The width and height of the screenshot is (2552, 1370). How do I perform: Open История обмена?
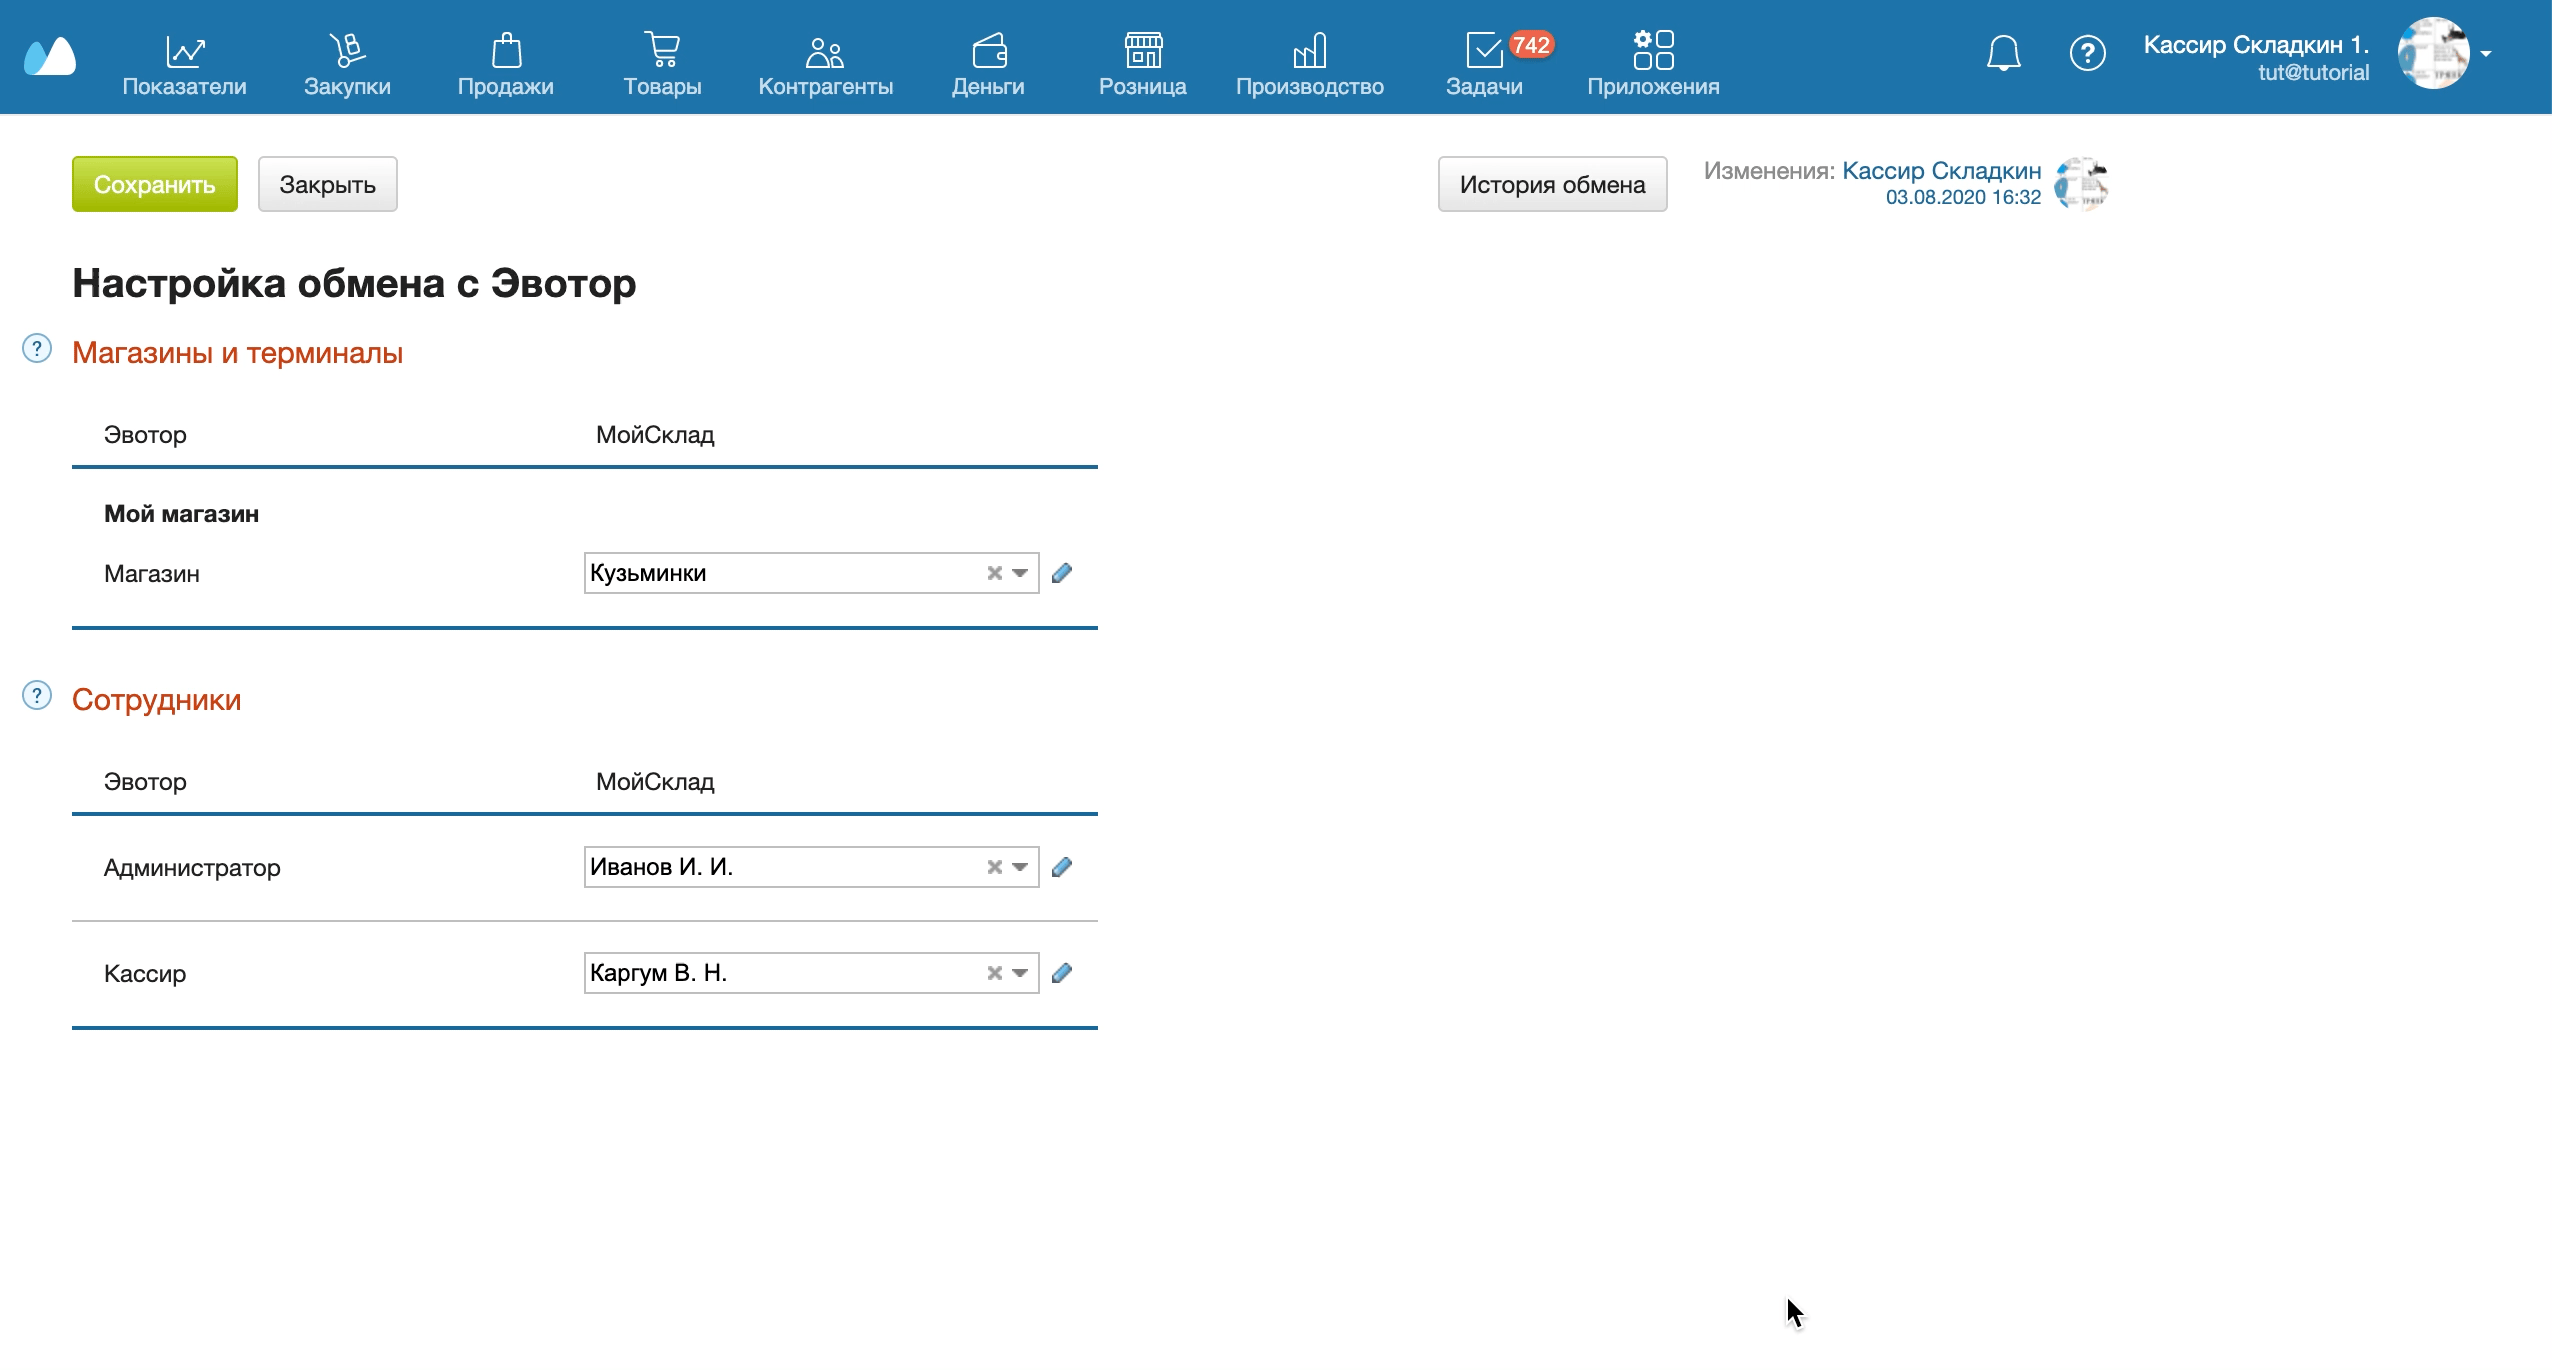1552,184
